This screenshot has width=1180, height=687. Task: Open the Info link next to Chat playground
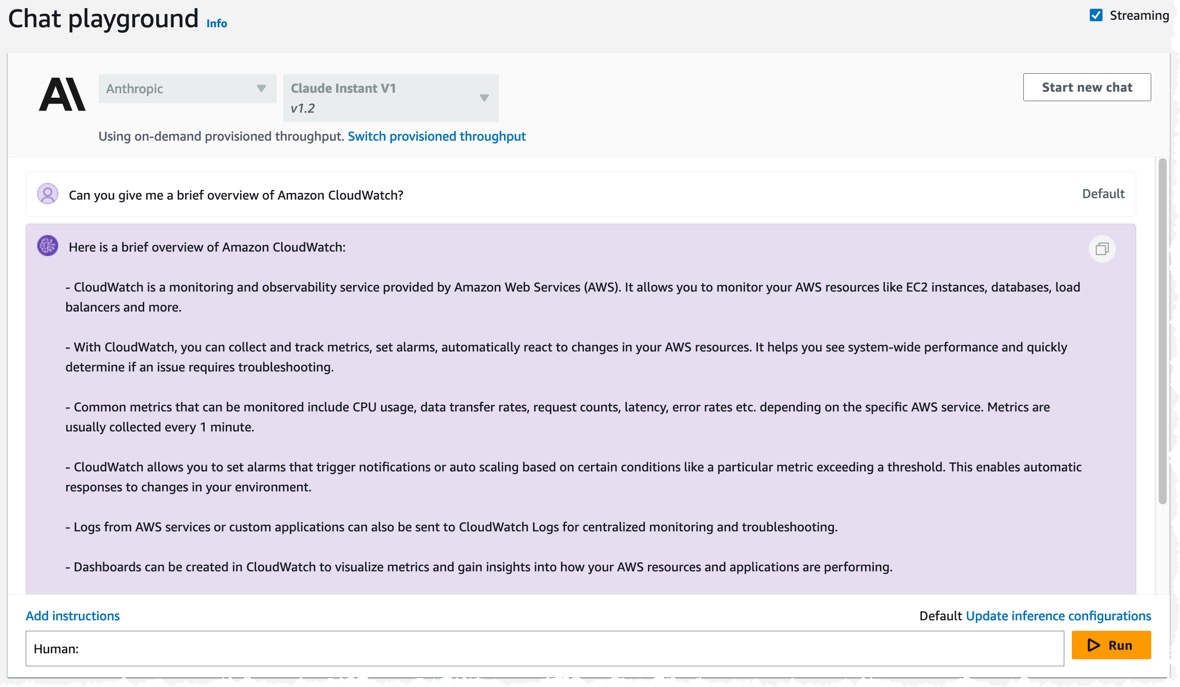click(217, 23)
